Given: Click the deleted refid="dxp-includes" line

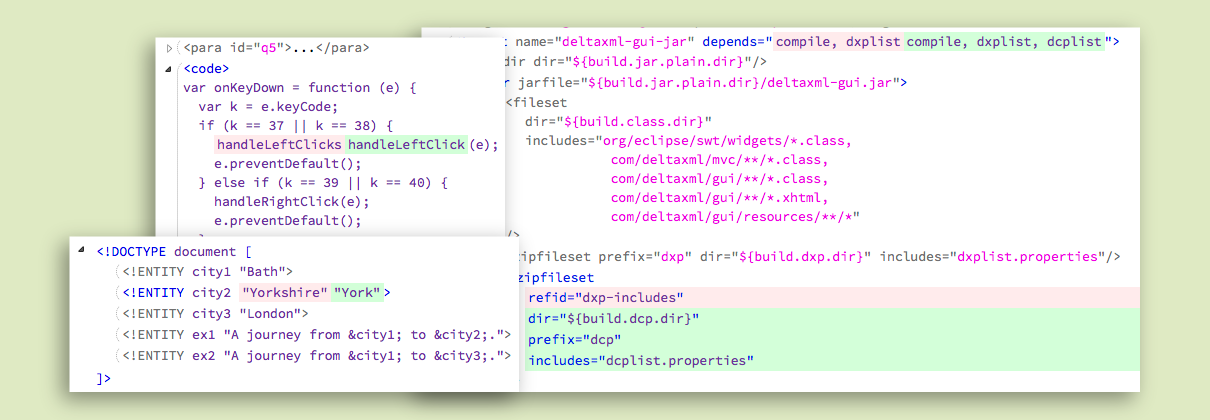Looking at the screenshot, I should (606, 298).
